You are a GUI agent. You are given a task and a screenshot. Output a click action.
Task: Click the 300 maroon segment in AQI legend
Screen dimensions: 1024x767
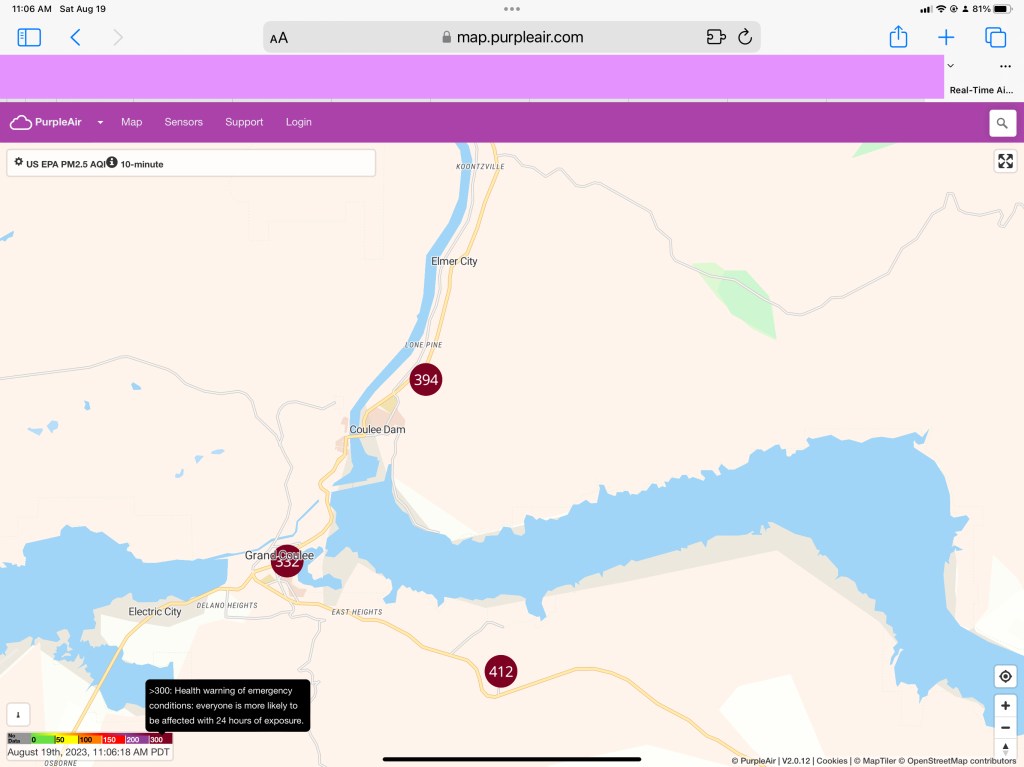(x=159, y=739)
